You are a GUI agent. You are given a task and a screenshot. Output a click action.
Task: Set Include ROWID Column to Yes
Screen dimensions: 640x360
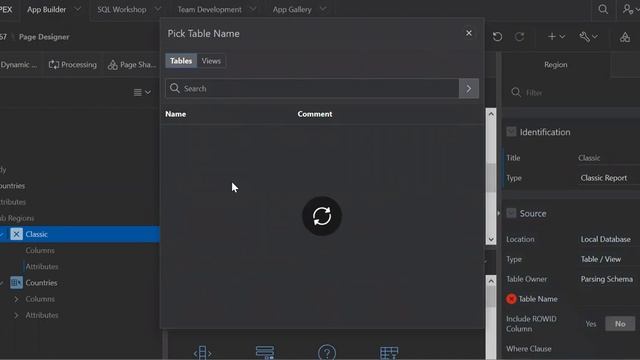[591, 324]
